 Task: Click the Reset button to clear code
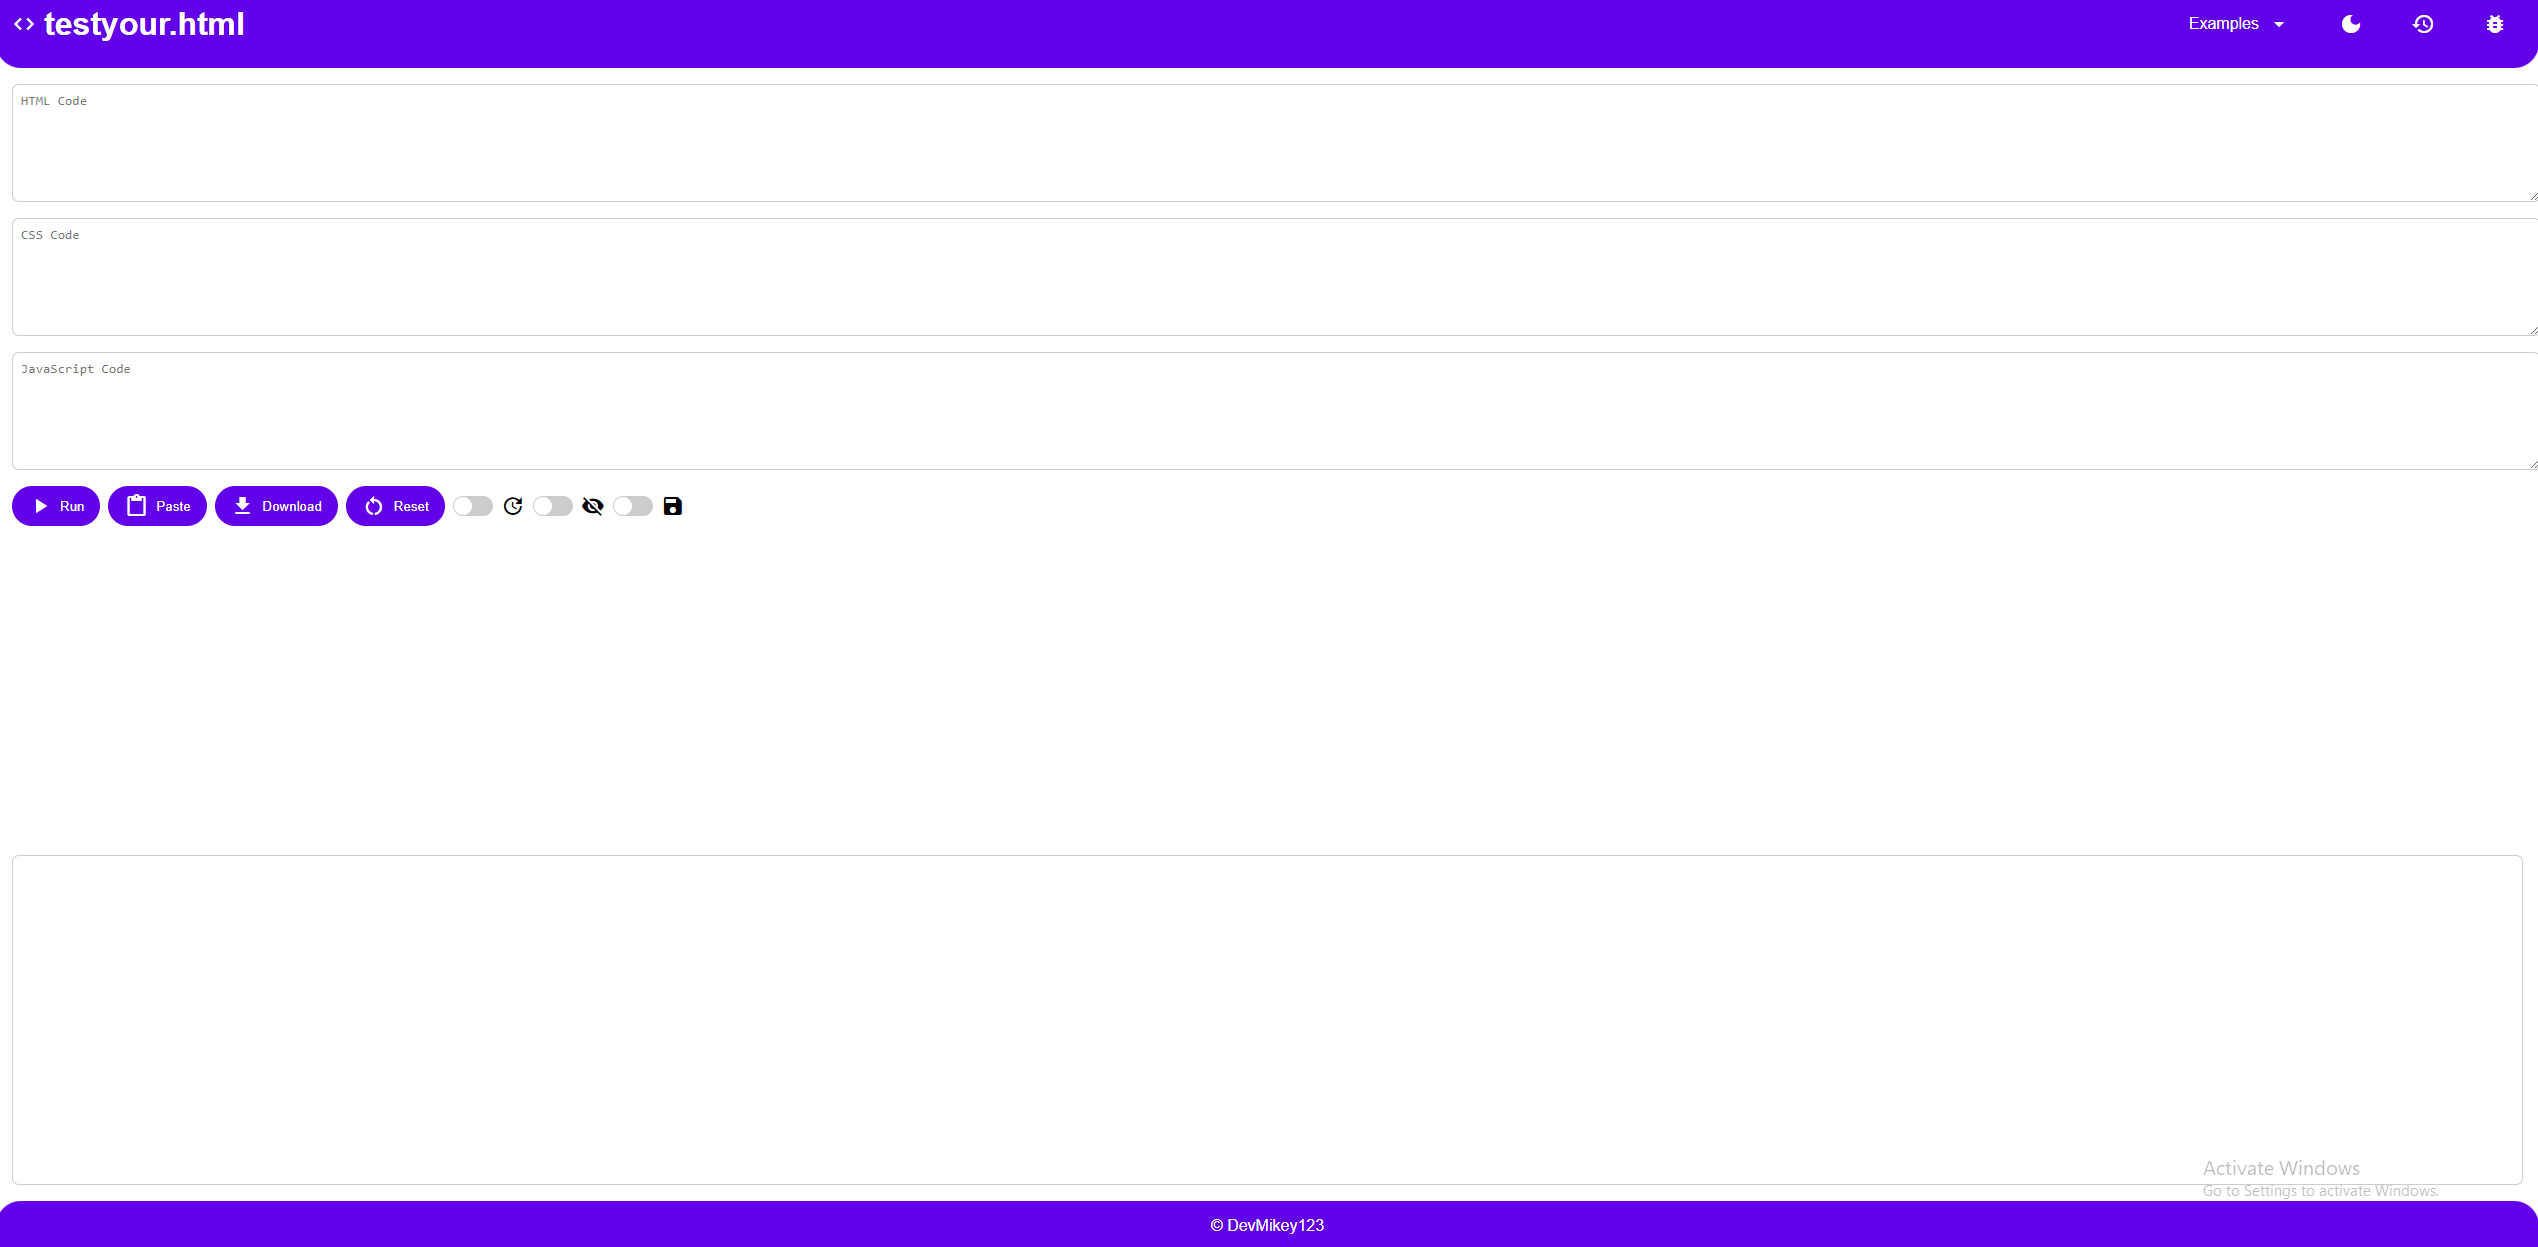395,505
